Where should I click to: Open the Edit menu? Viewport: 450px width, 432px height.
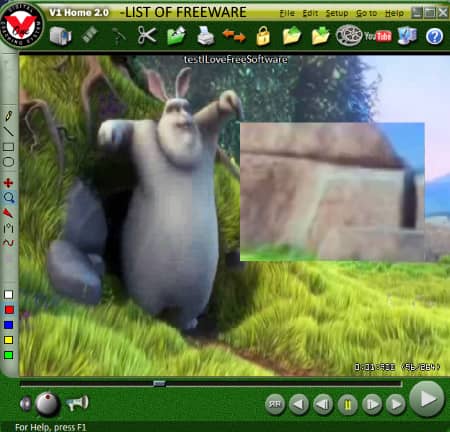310,13
